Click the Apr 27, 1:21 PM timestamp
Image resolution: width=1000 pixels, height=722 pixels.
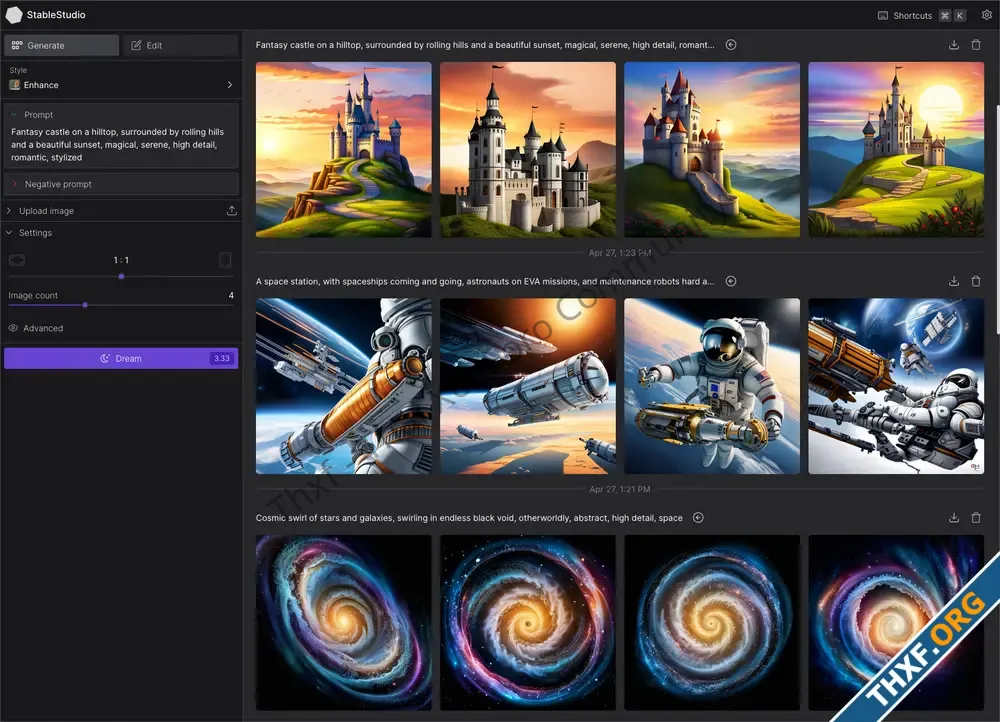[620, 489]
